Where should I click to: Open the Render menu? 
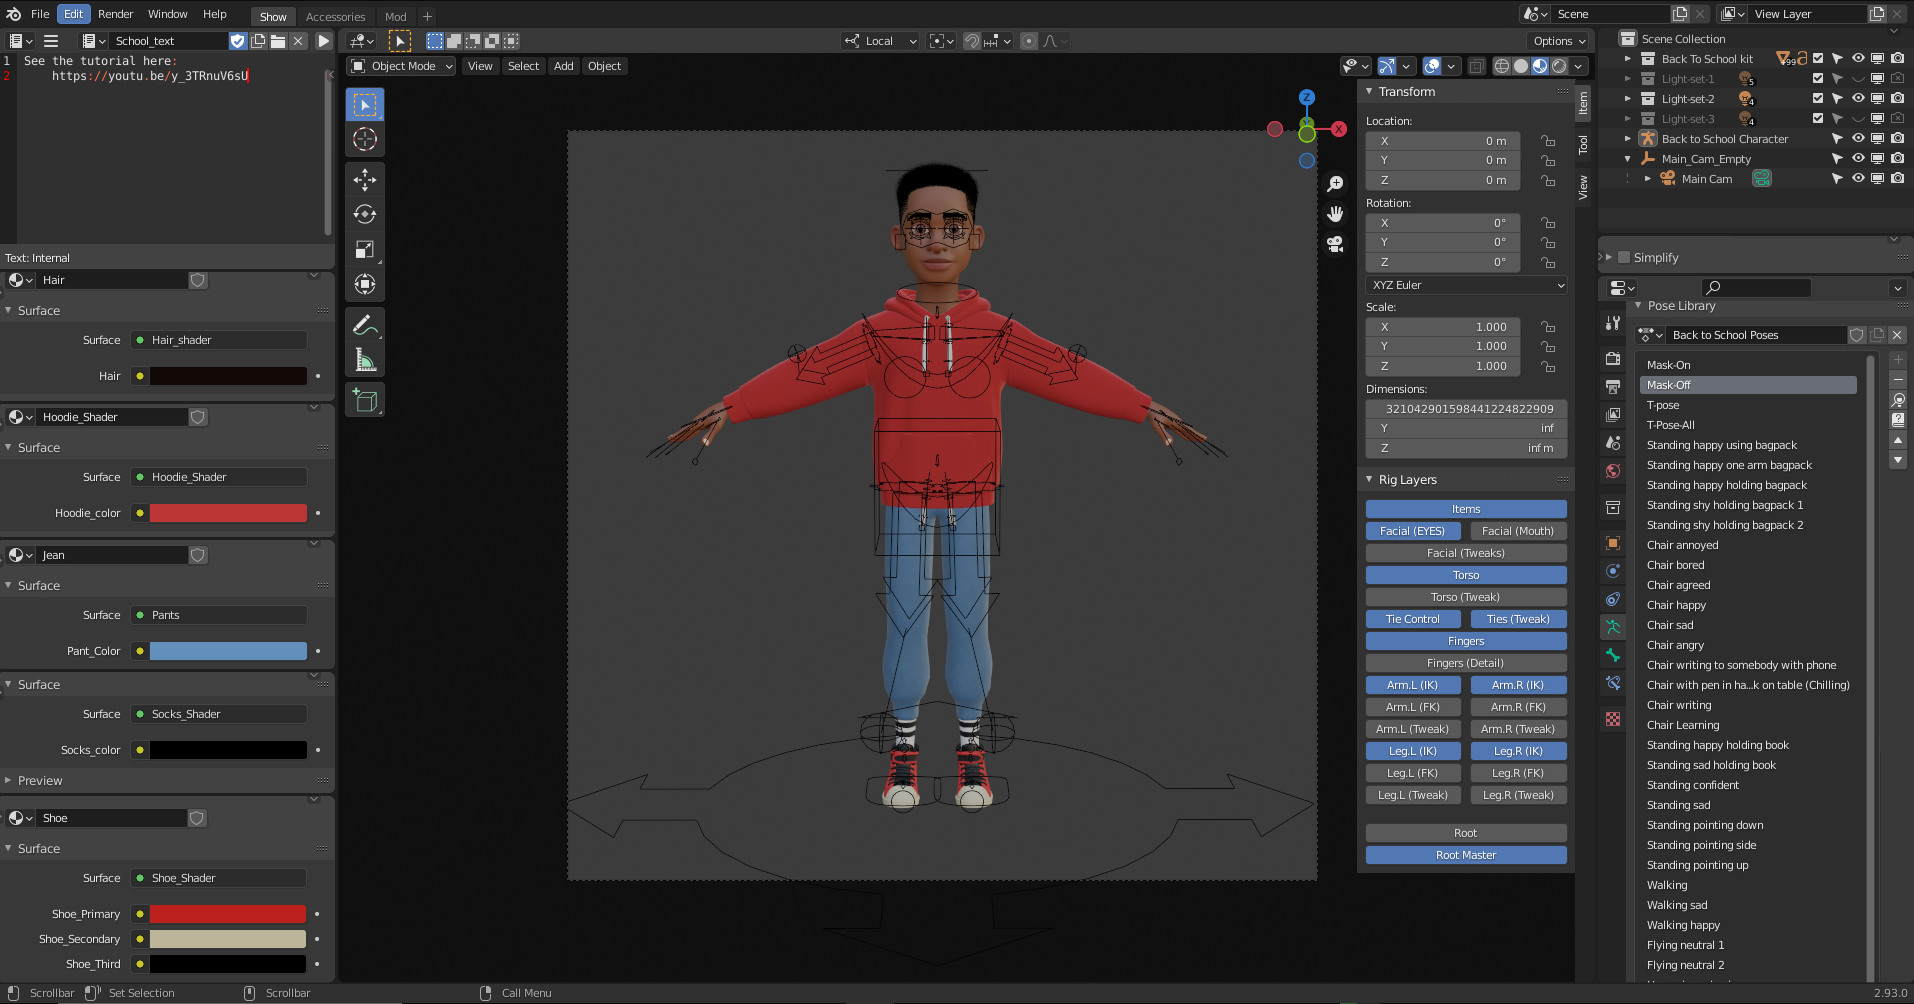pos(115,14)
